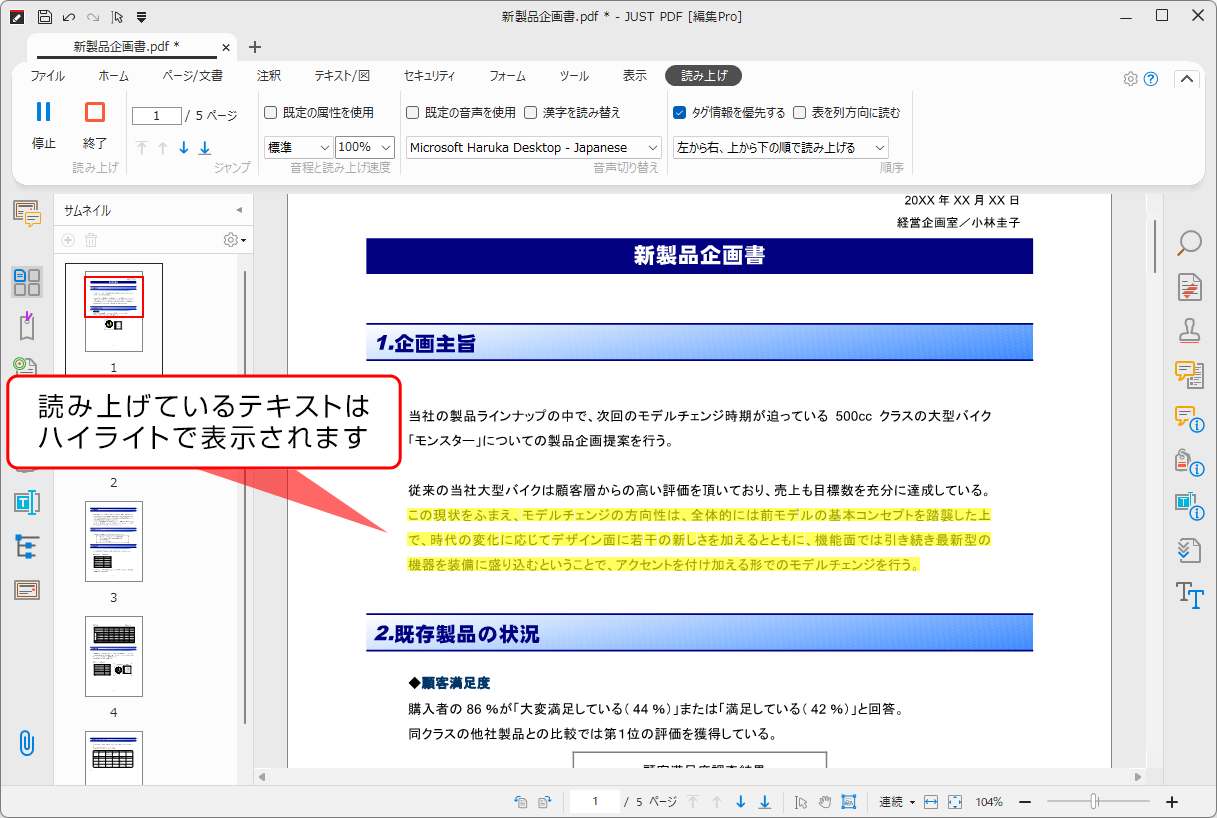Open the ファイル menu

click(47, 76)
